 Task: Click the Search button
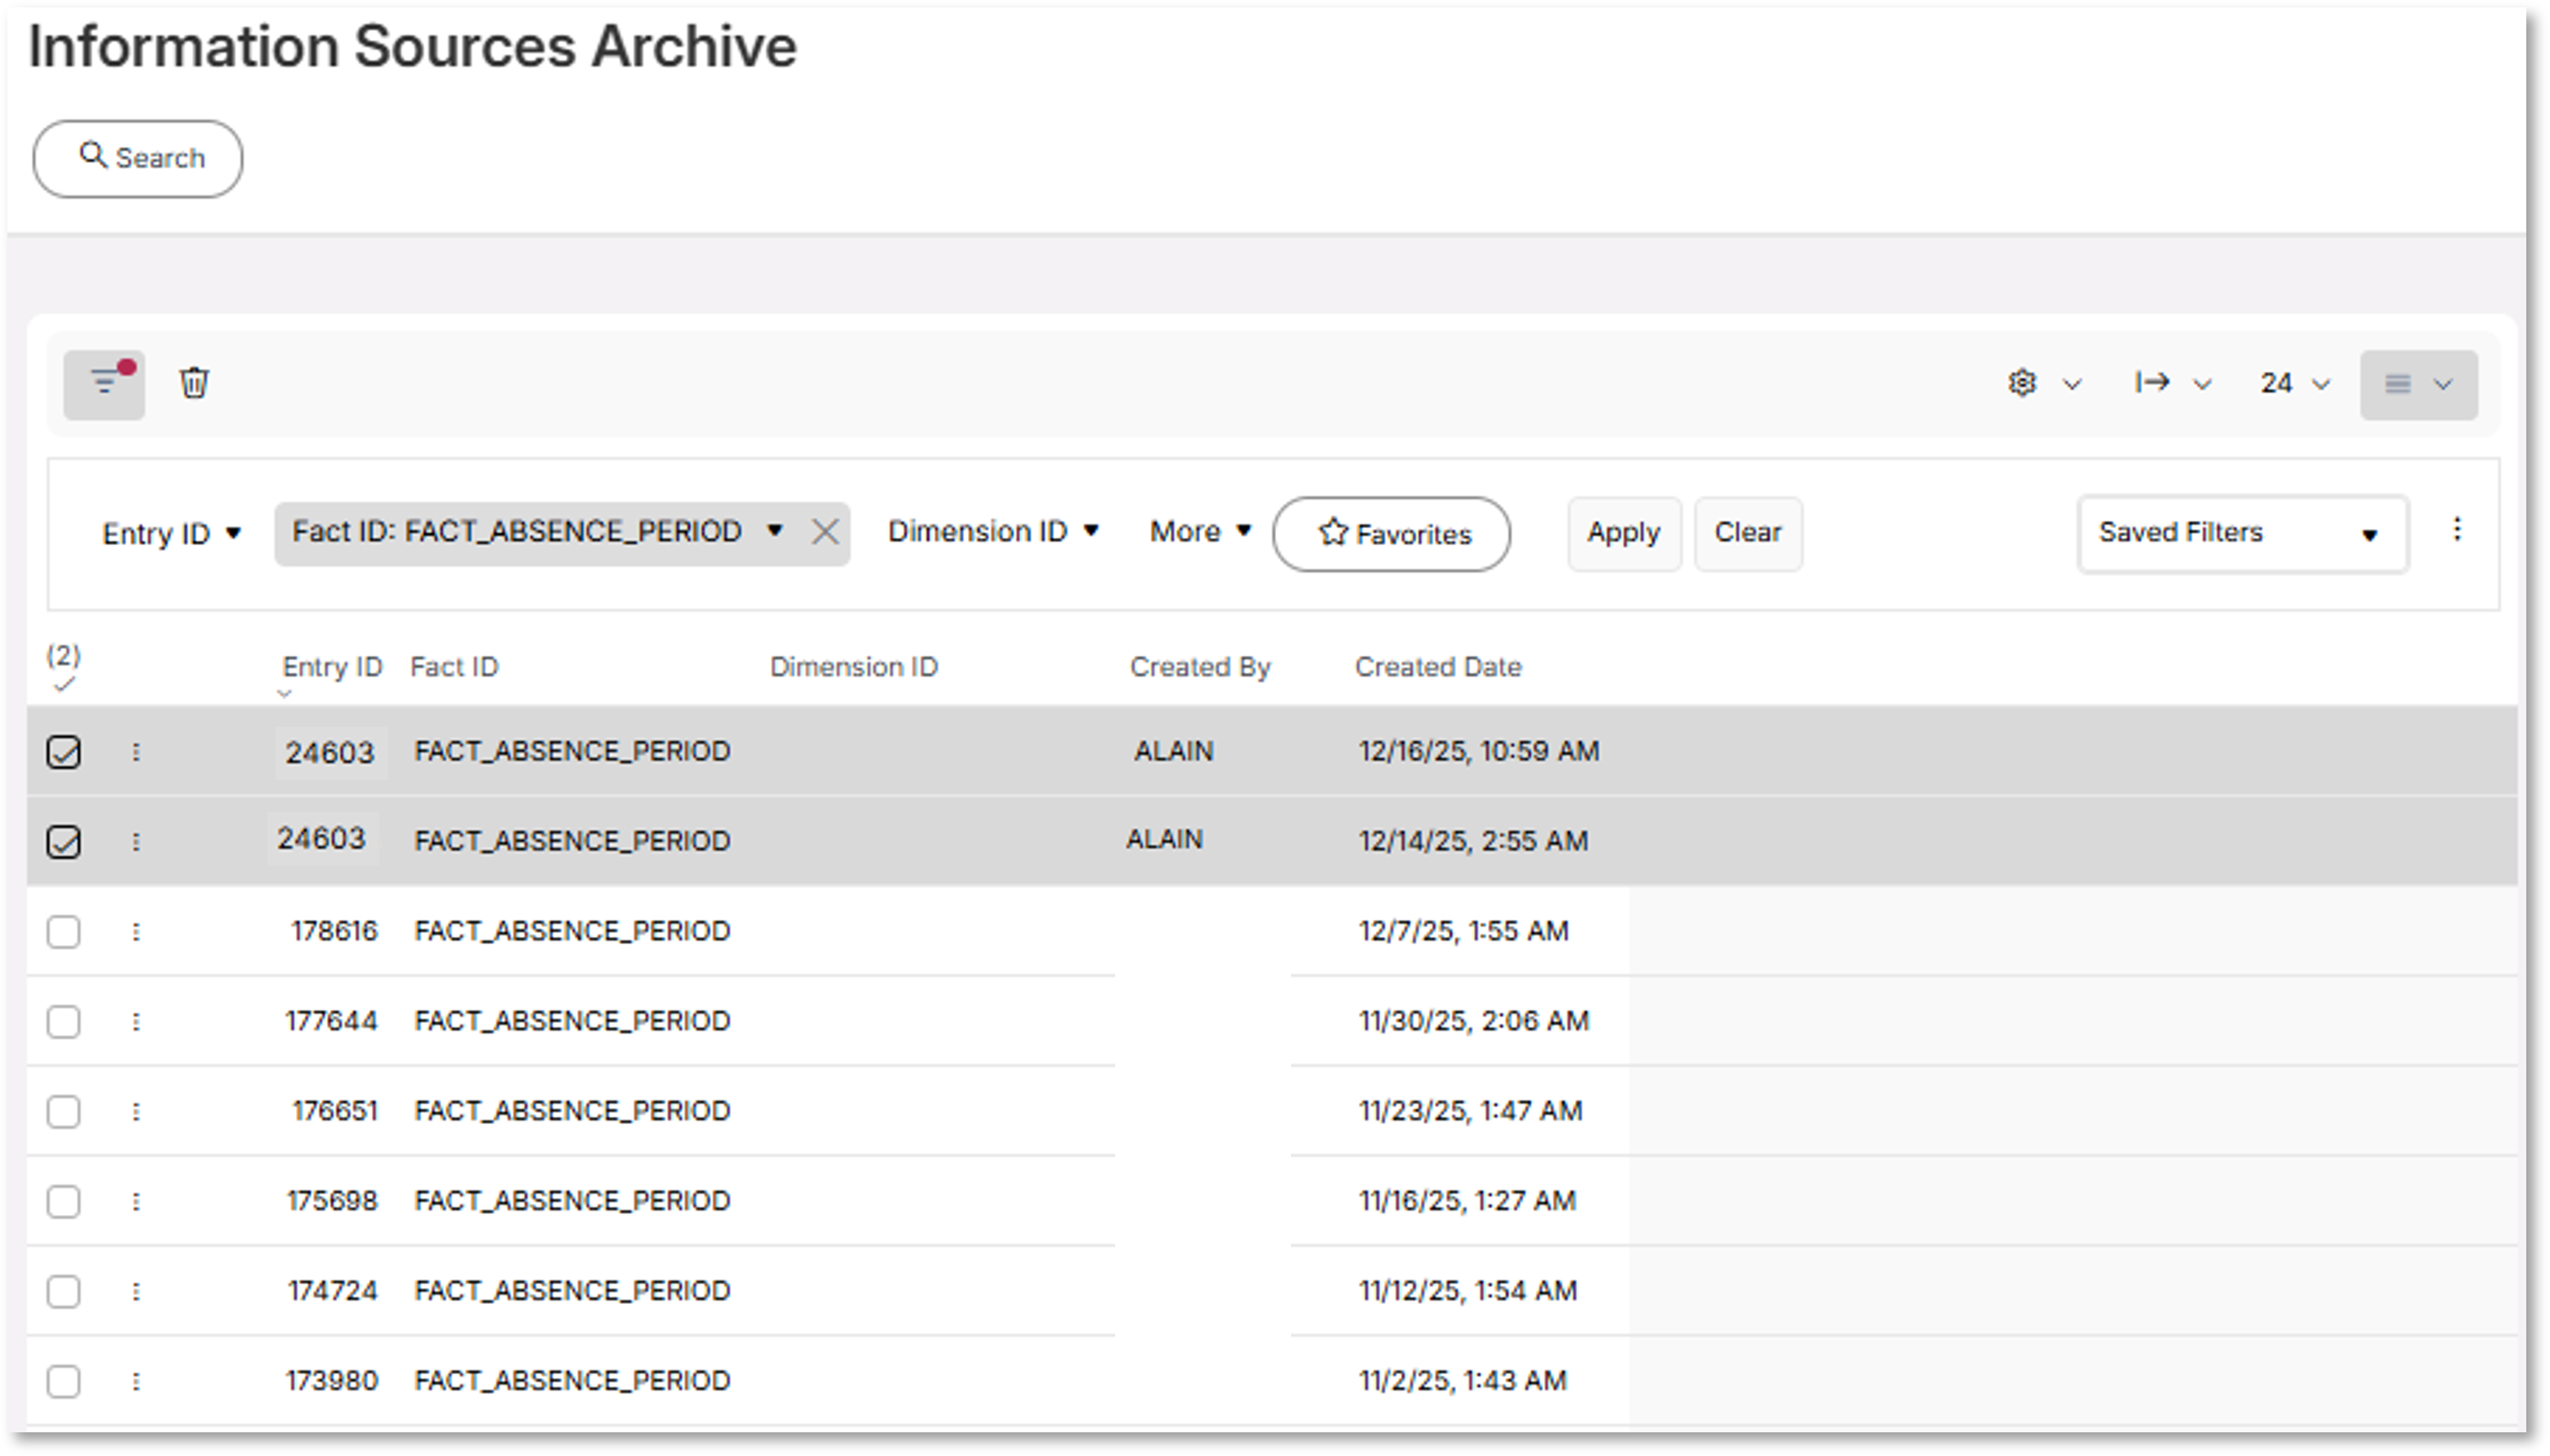point(138,159)
